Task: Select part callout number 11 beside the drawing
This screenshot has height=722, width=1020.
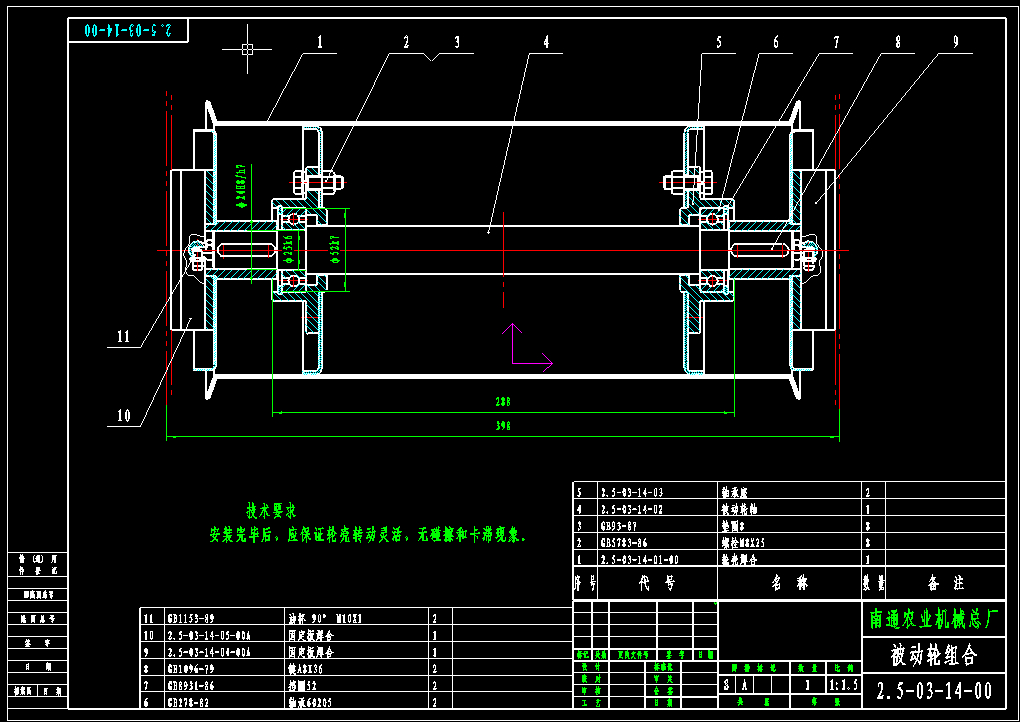Action: (x=124, y=337)
